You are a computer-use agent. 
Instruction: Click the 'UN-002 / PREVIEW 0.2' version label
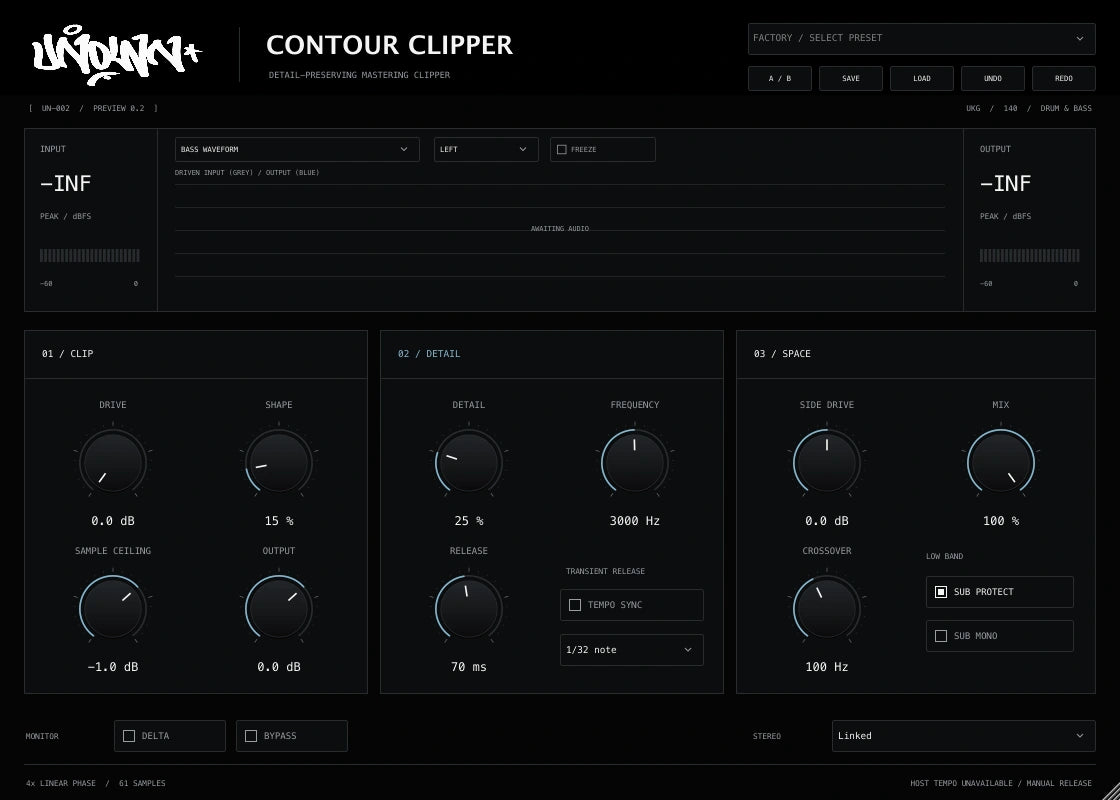coord(93,109)
